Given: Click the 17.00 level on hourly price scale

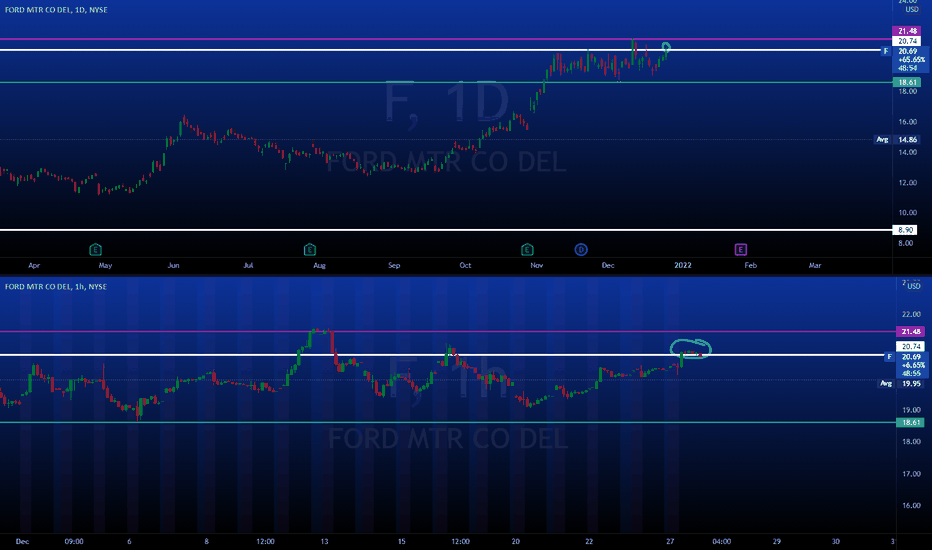Looking at the screenshot, I should coord(912,474).
